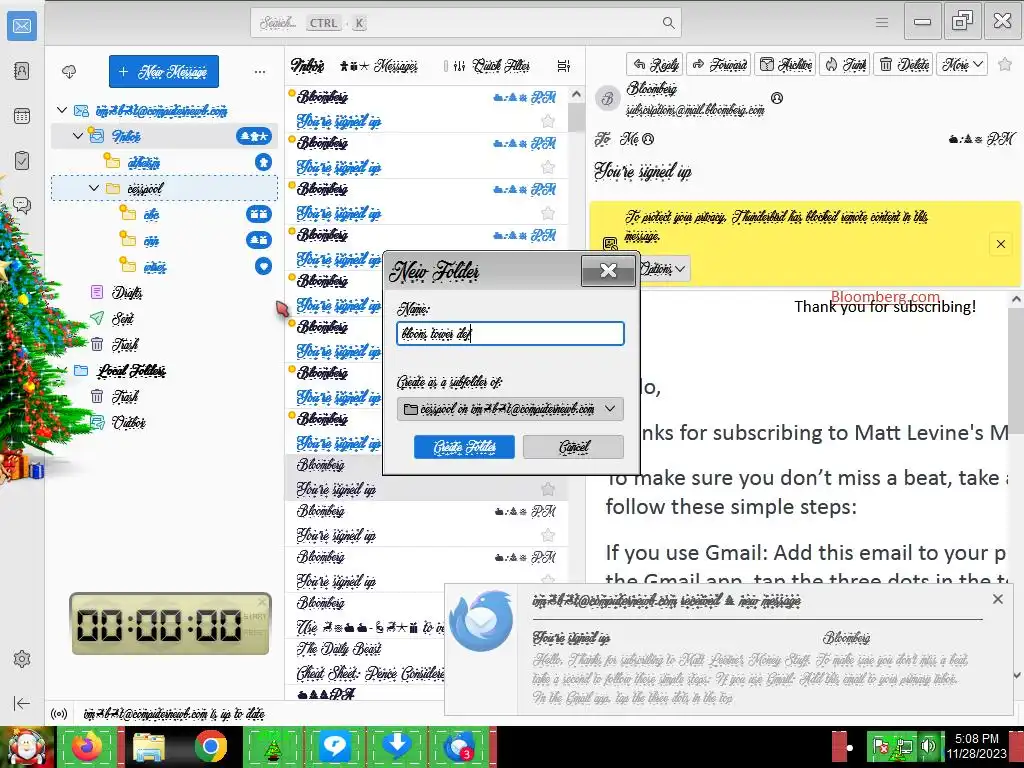Click Create Folder in the dialog

click(464, 447)
